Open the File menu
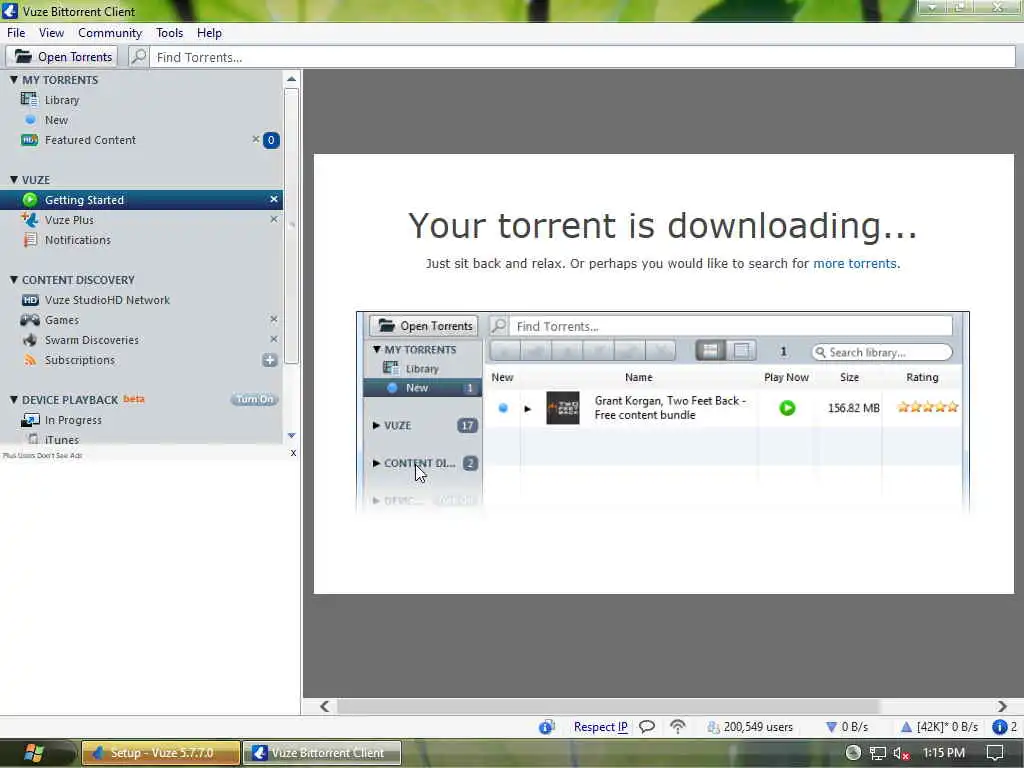1024x768 pixels. [16, 33]
